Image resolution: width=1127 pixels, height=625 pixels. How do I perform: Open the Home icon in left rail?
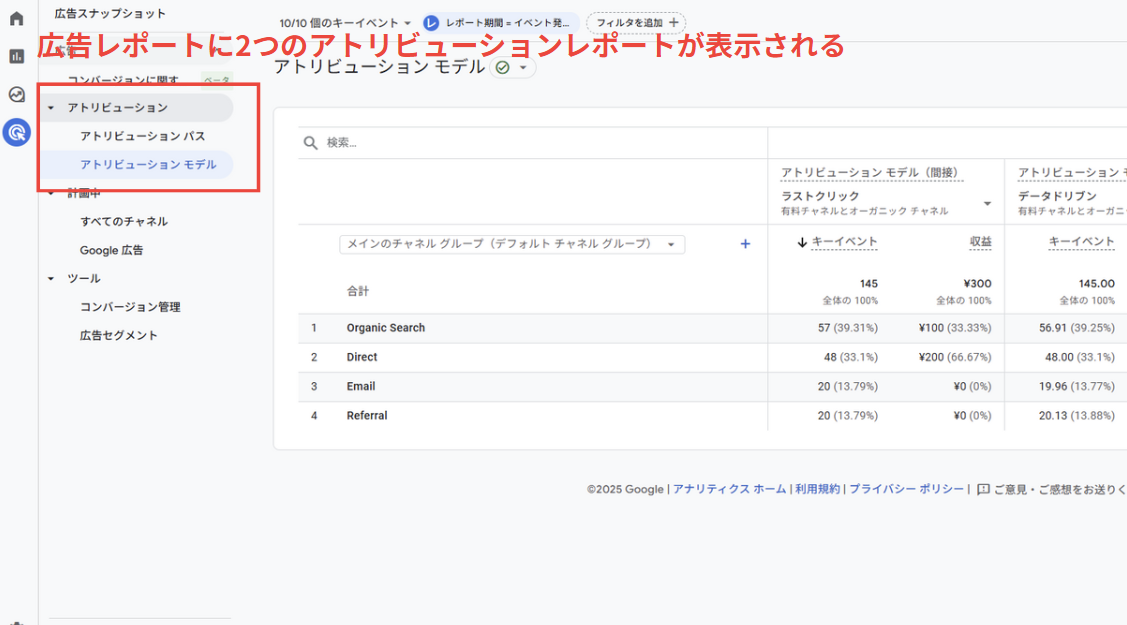click(x=17, y=19)
